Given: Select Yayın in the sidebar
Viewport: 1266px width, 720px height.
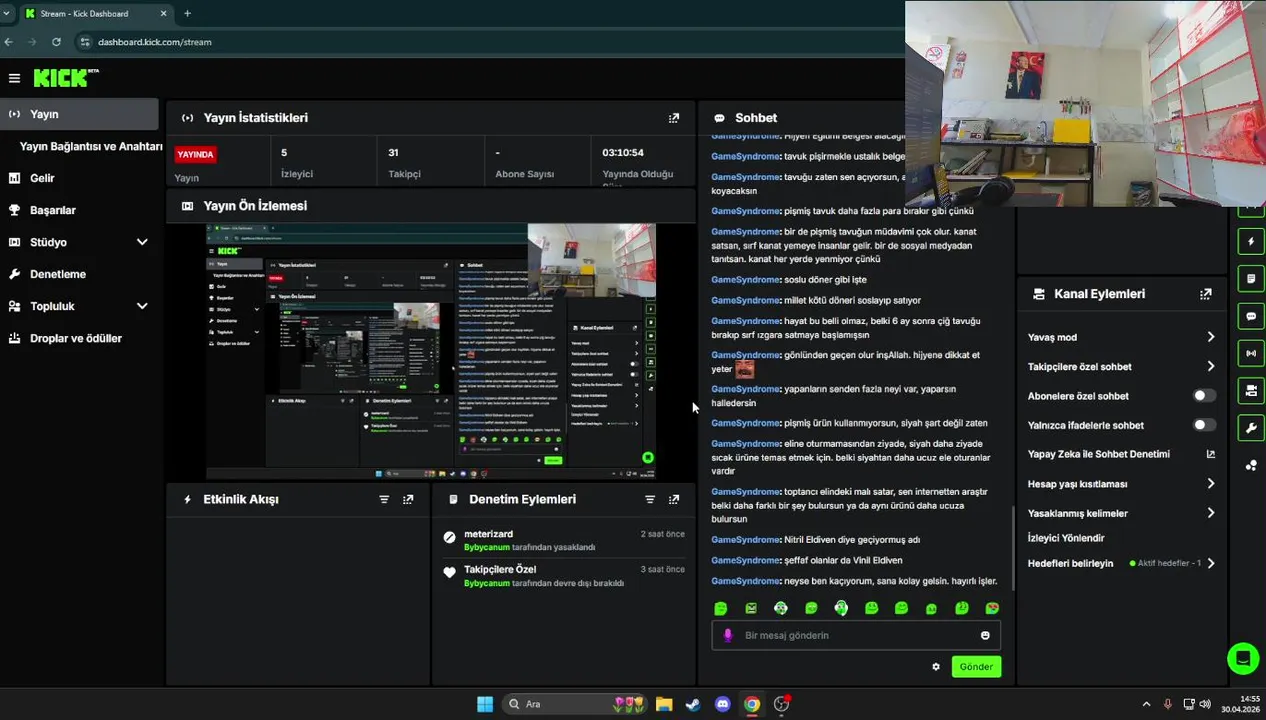Looking at the screenshot, I should 79,114.
